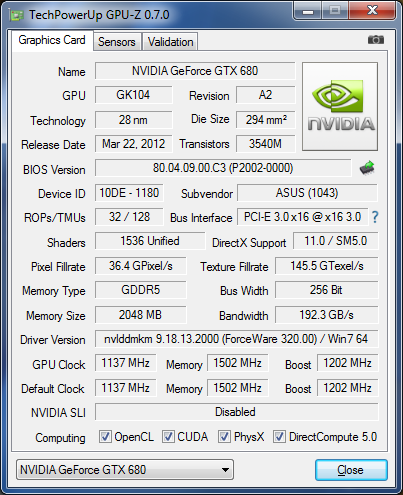Click the DirectX 11.0 / SM5.0 field
The image size is (403, 495).
coord(336,241)
